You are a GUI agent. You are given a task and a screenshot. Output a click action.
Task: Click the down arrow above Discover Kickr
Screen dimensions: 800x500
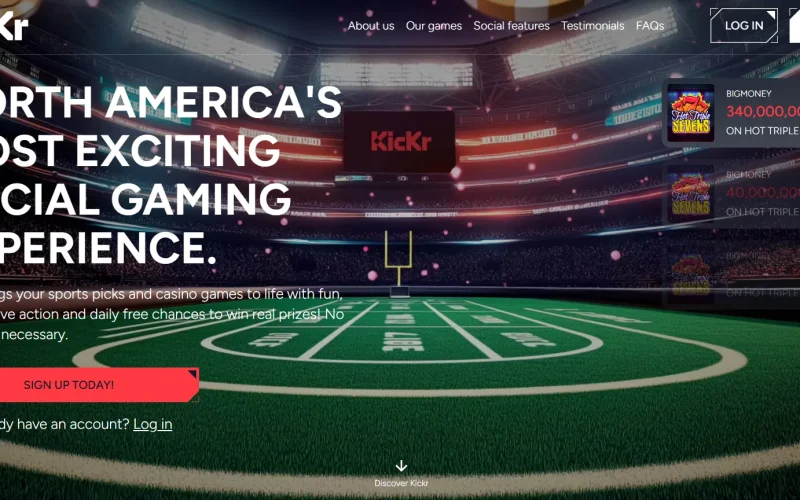click(401, 466)
